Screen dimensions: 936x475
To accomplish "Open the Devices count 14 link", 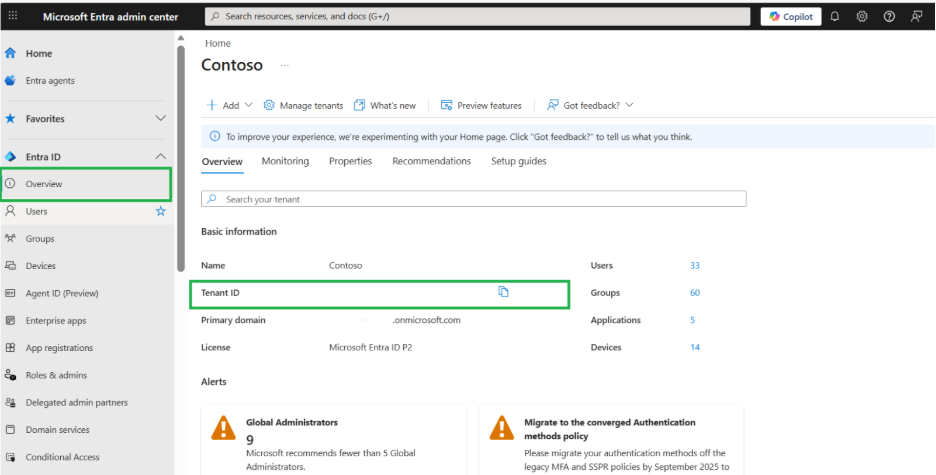I will pyautogui.click(x=695, y=347).
